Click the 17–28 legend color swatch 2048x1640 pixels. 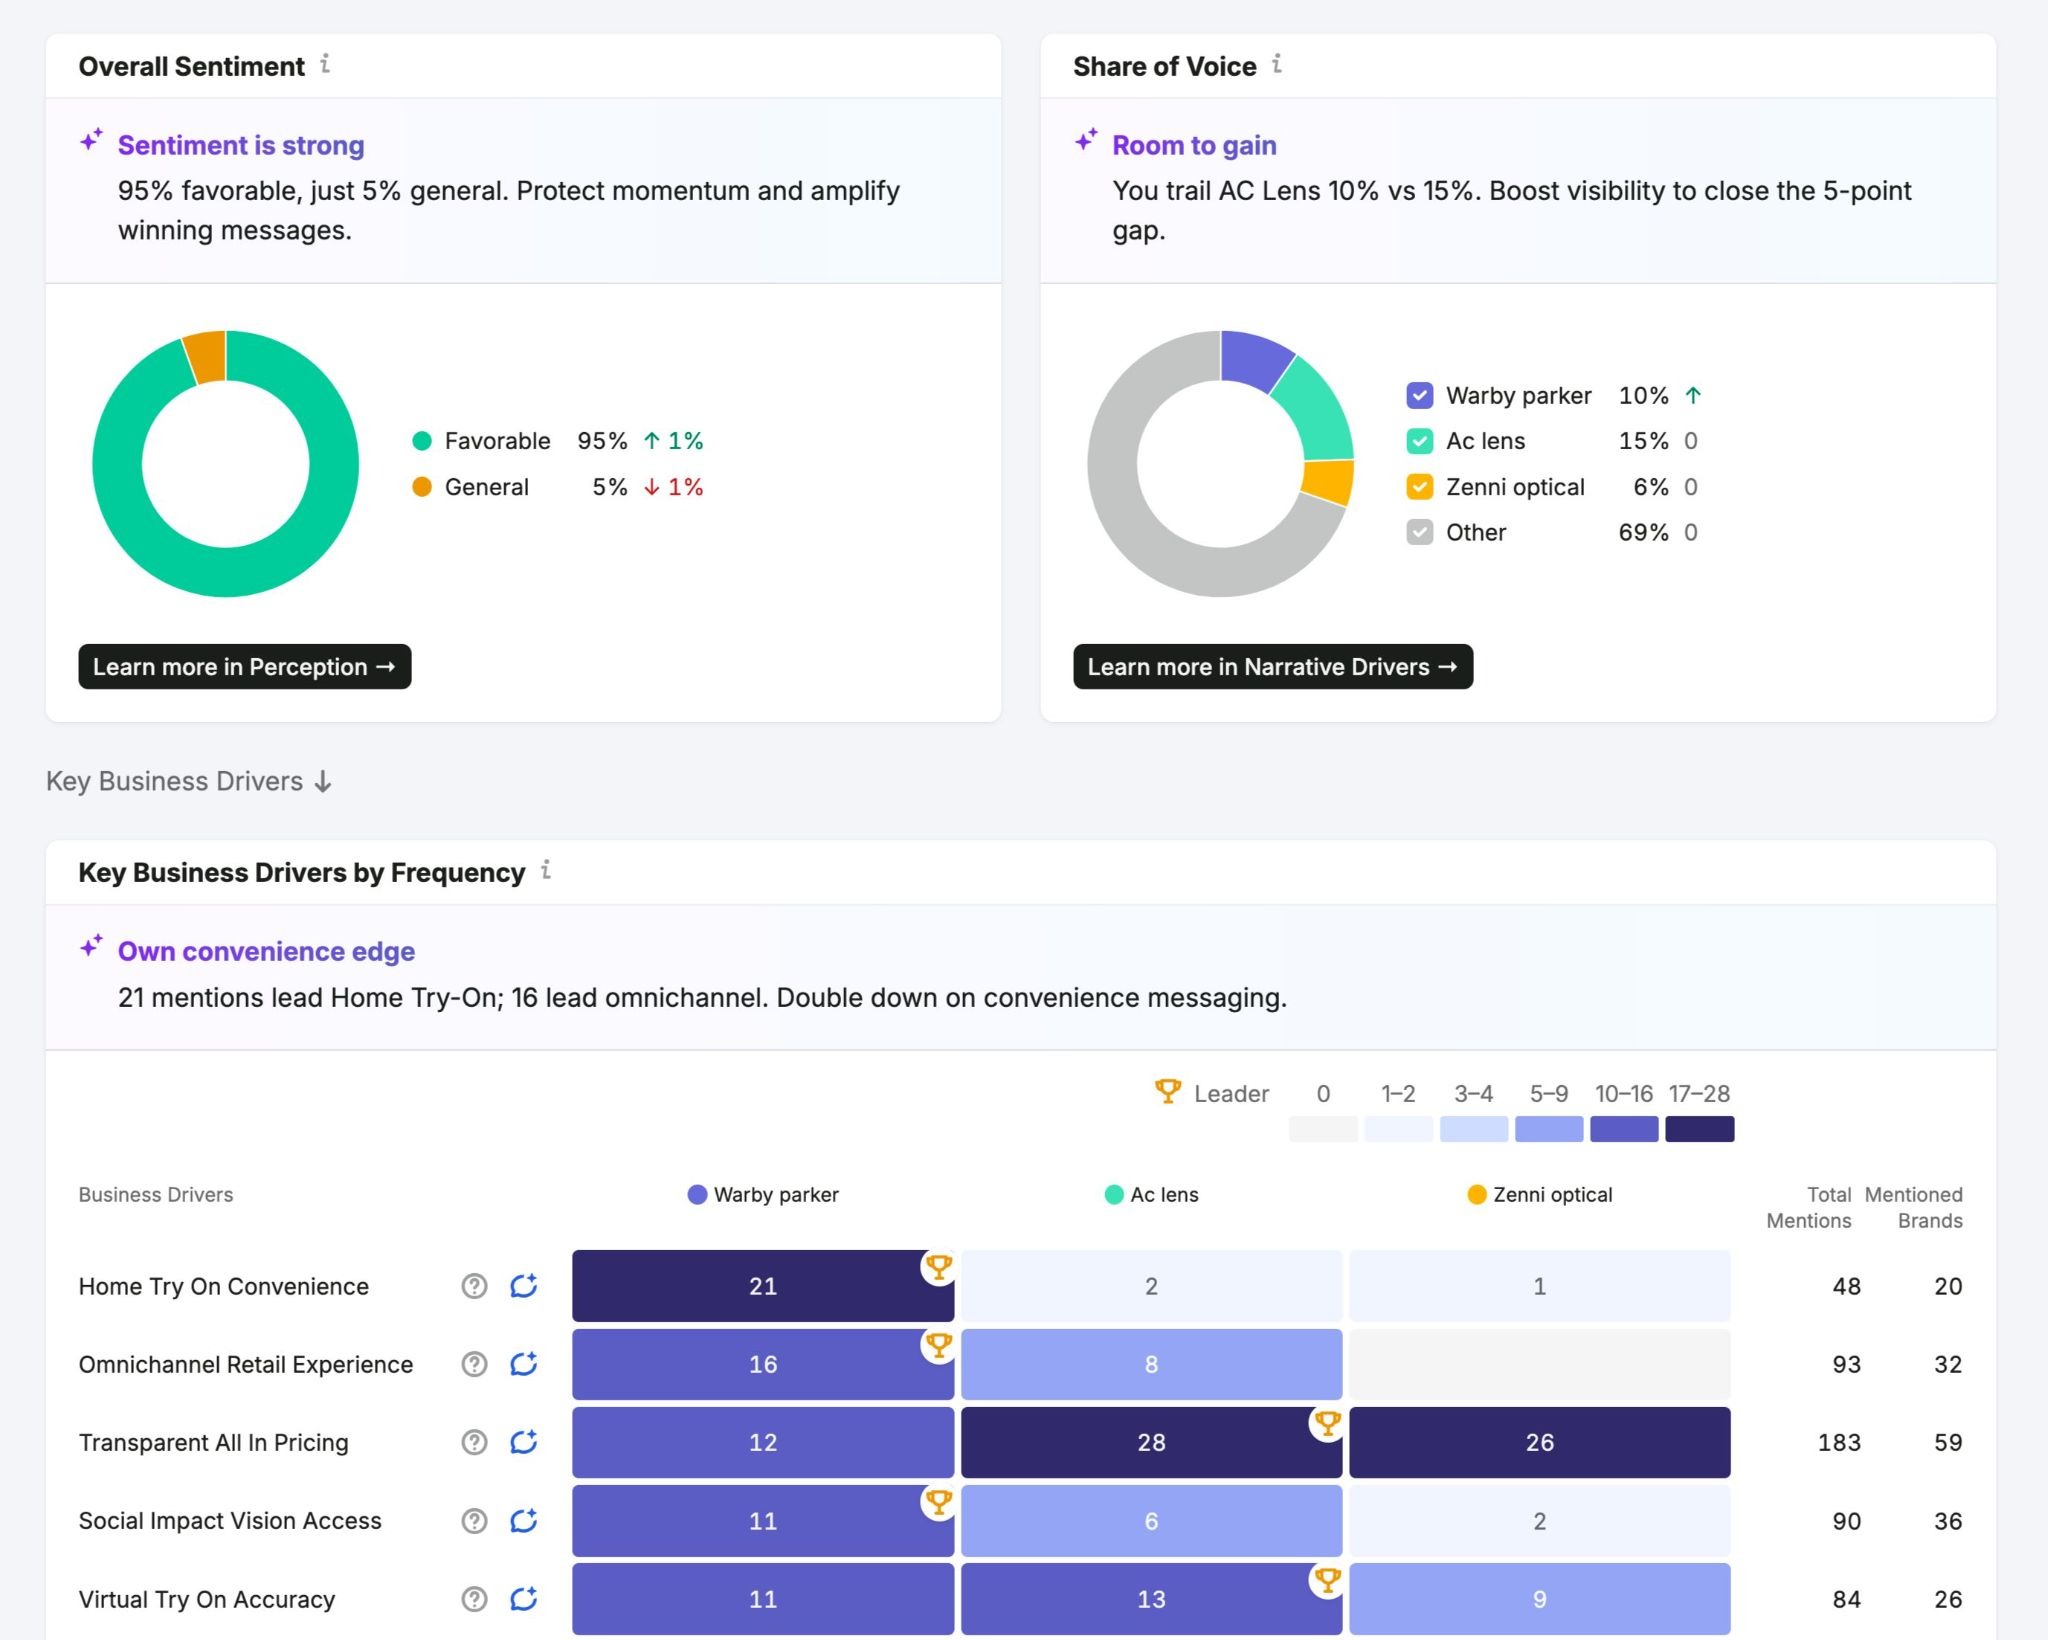1700,1129
